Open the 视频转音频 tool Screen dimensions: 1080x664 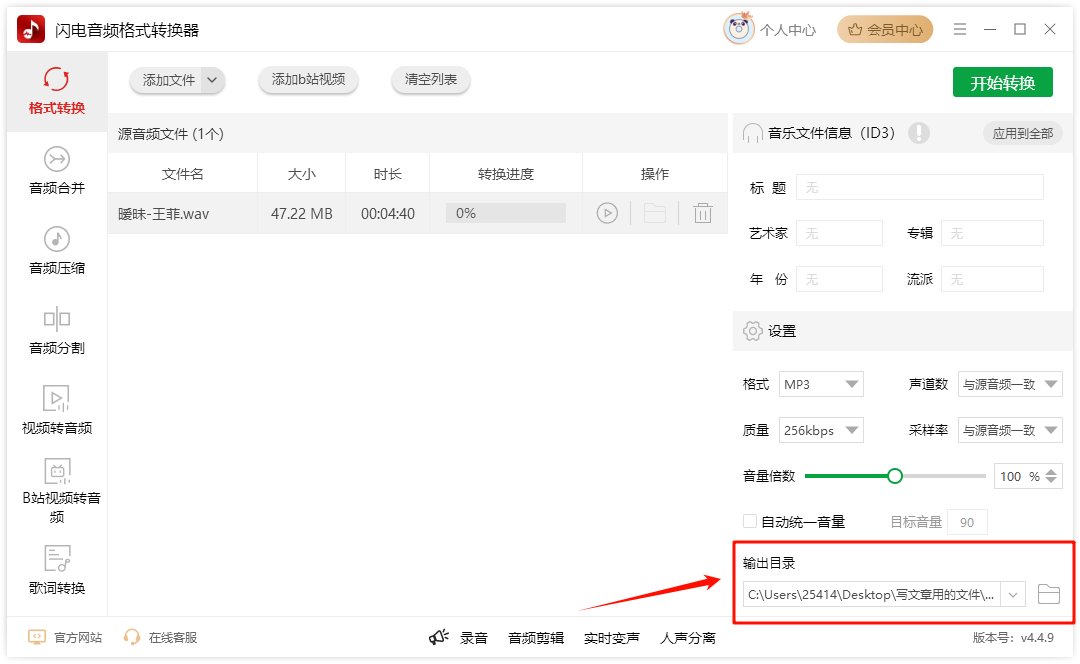(x=56, y=411)
